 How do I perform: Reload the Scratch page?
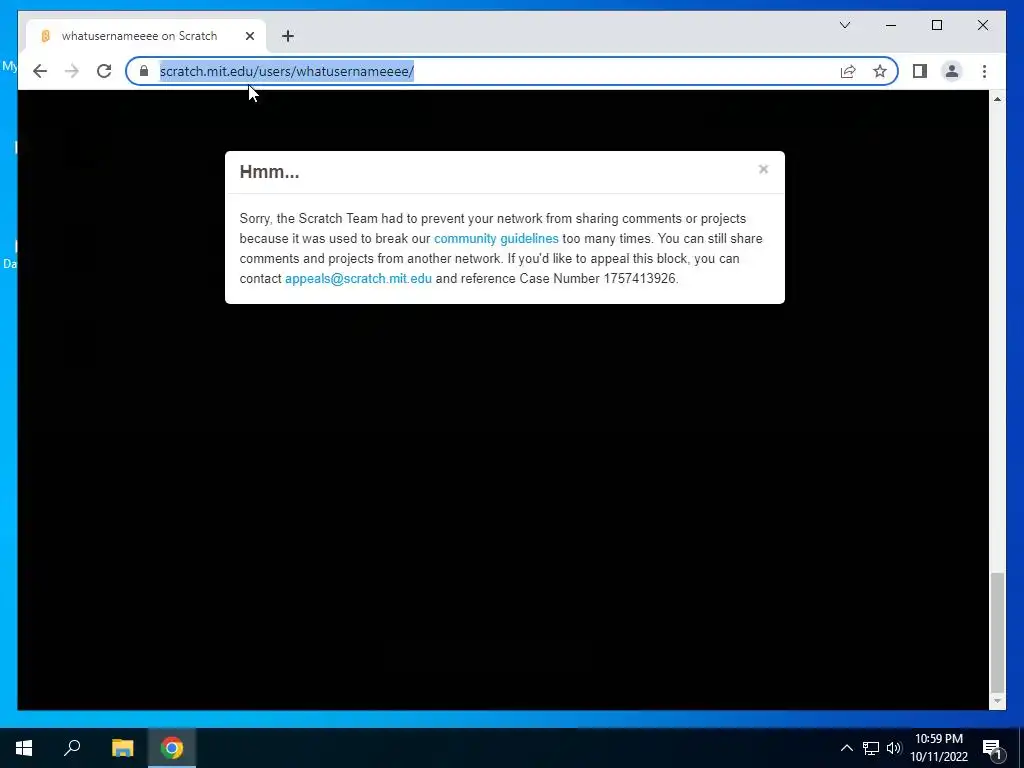[104, 71]
